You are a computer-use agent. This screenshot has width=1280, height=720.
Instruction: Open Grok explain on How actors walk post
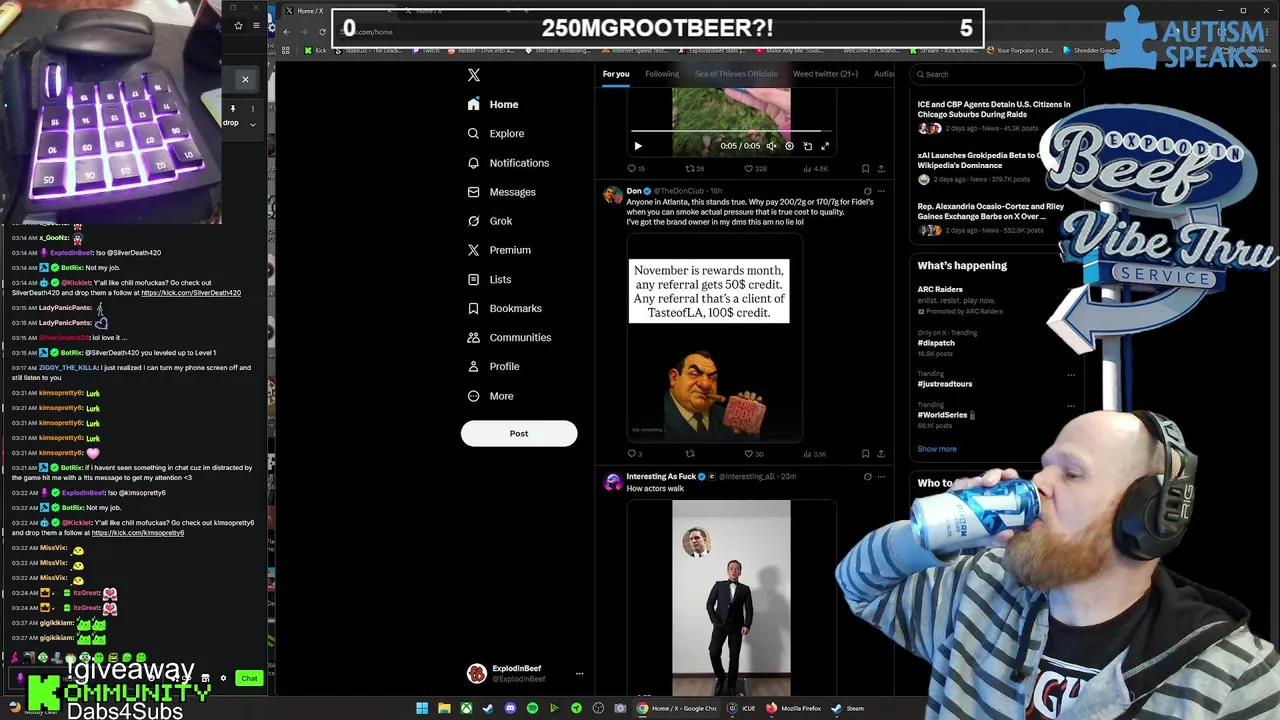867,477
